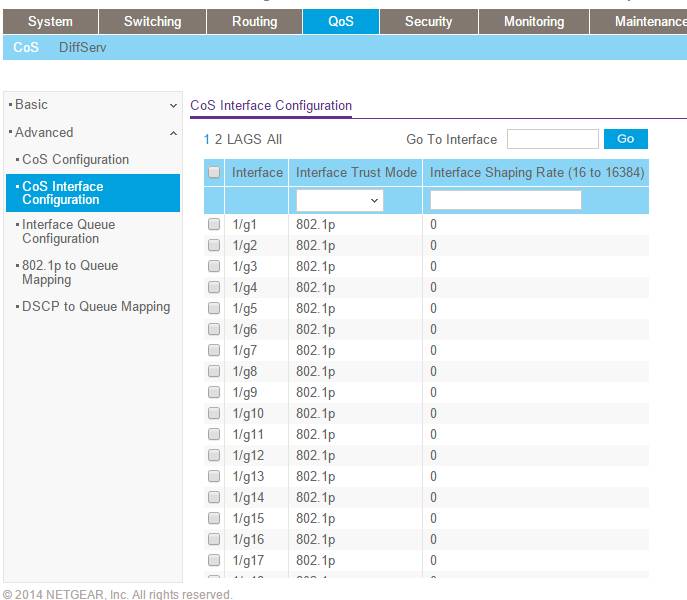Expand the Basic sidebar section

click(x=93, y=105)
